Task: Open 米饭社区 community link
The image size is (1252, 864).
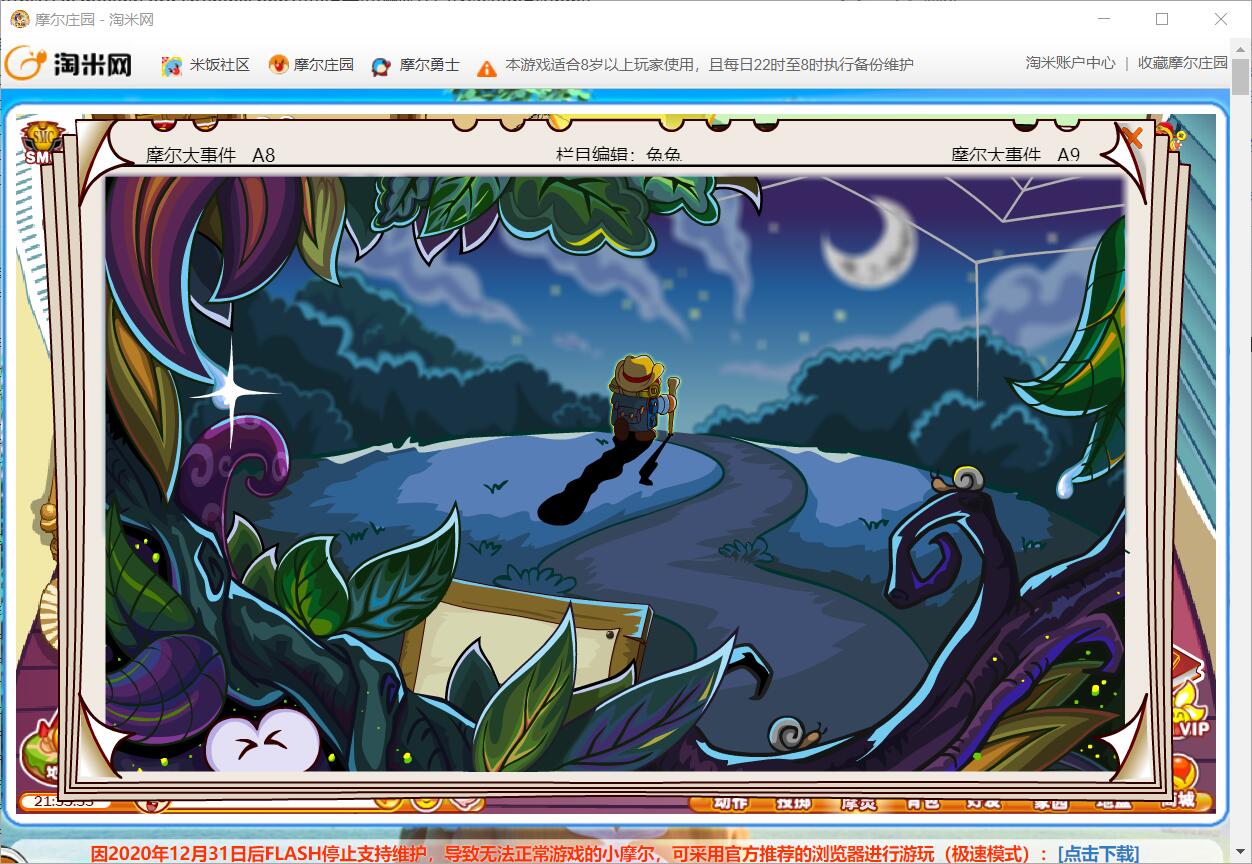Action: point(206,65)
